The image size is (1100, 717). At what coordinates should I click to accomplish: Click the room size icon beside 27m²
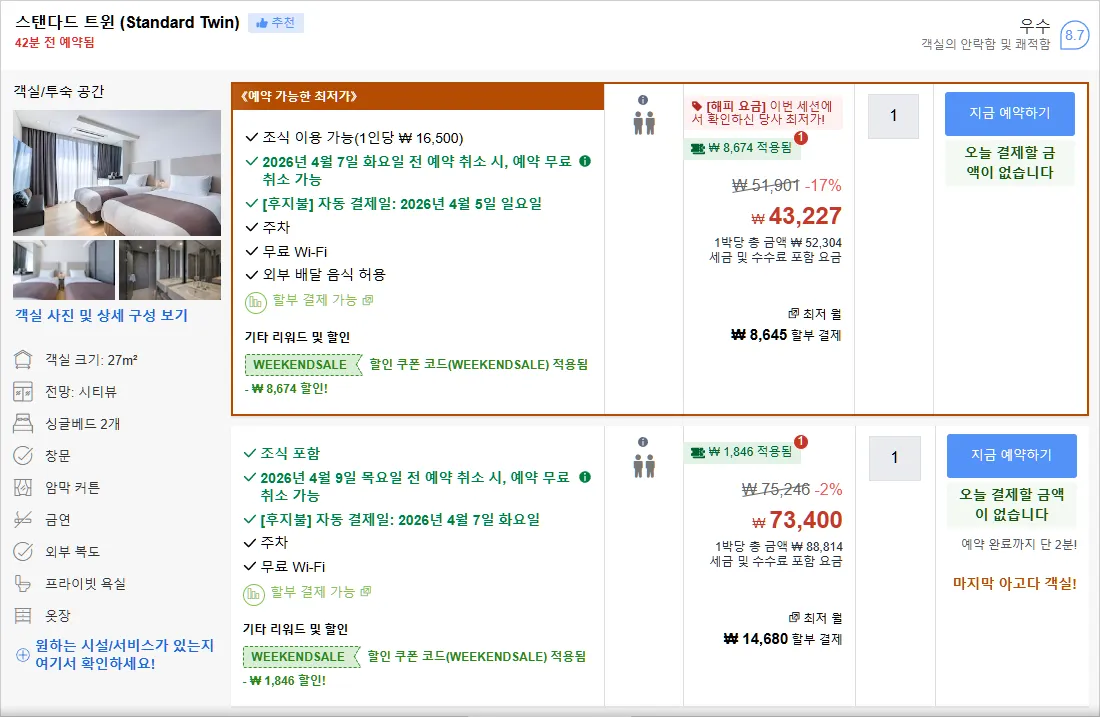[23, 360]
